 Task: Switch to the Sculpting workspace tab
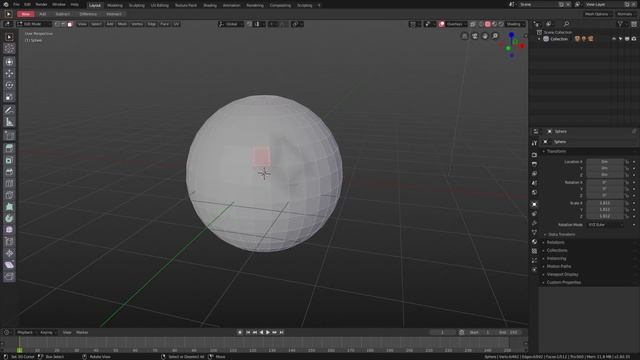(137, 5)
